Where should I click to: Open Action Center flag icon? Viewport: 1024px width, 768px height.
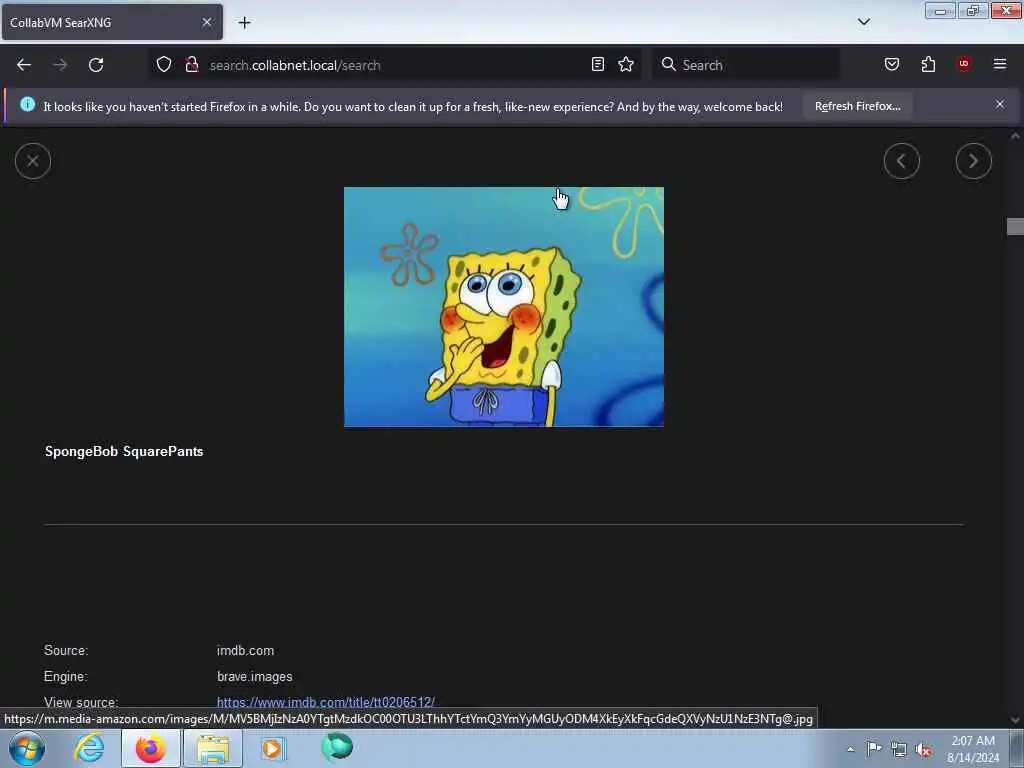tap(874, 749)
